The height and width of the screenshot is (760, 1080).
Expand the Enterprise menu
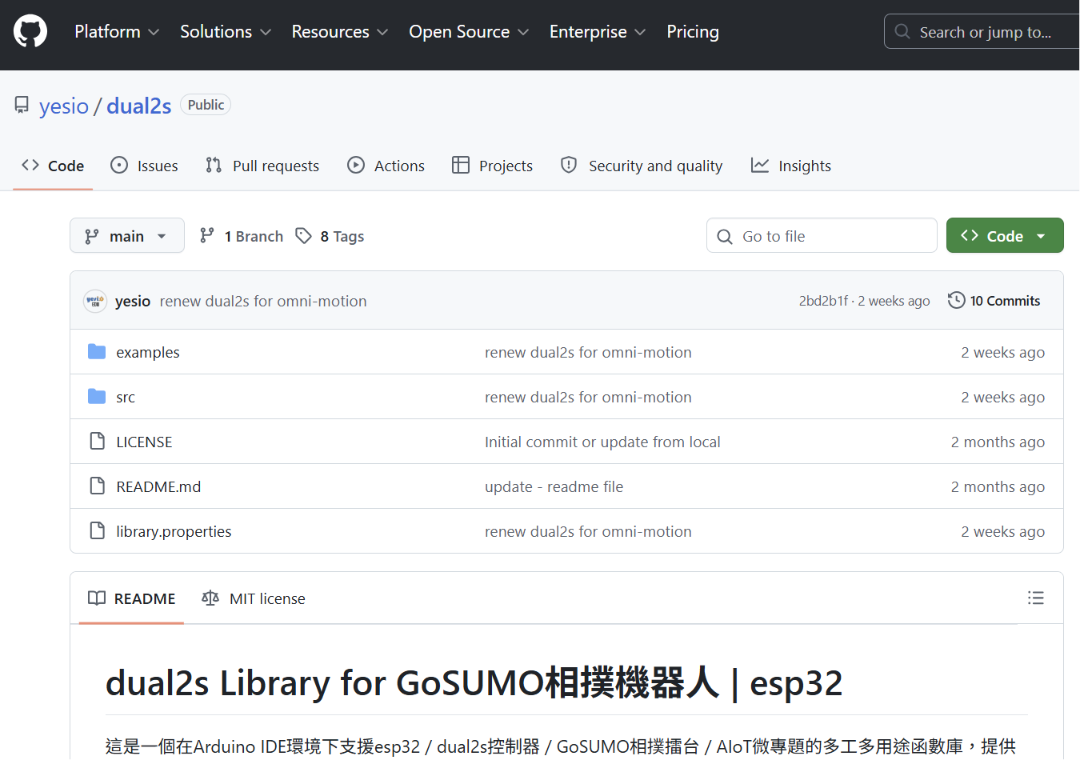pyautogui.click(x=597, y=32)
